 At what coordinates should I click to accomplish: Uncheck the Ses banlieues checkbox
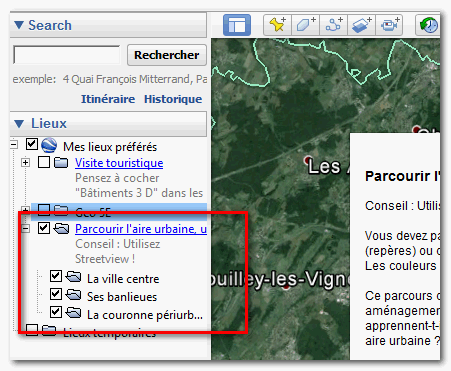point(56,294)
